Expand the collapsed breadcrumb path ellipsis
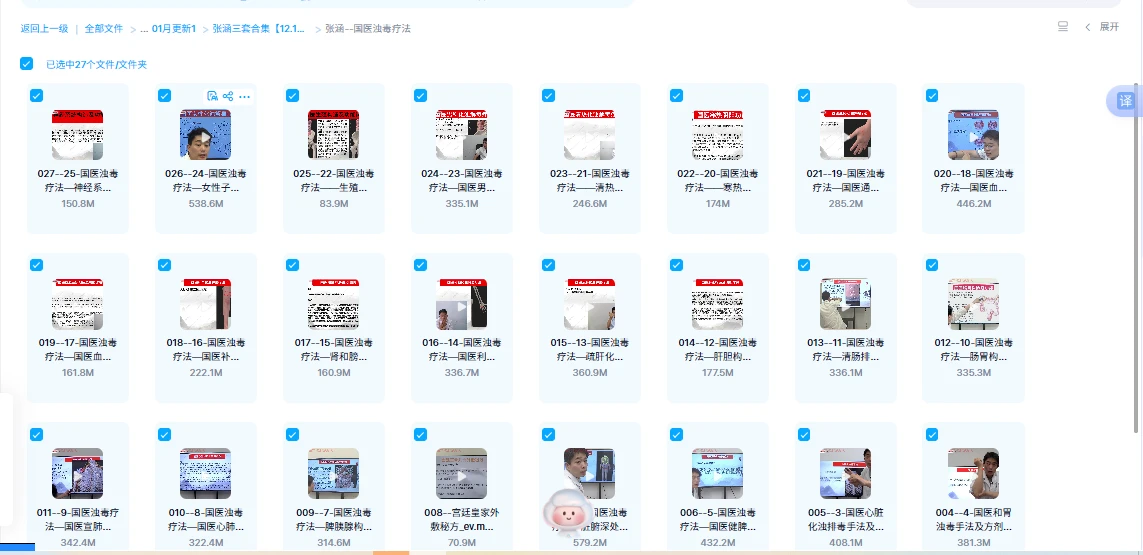The width and height of the screenshot is (1143, 555). pyautogui.click(x=144, y=29)
